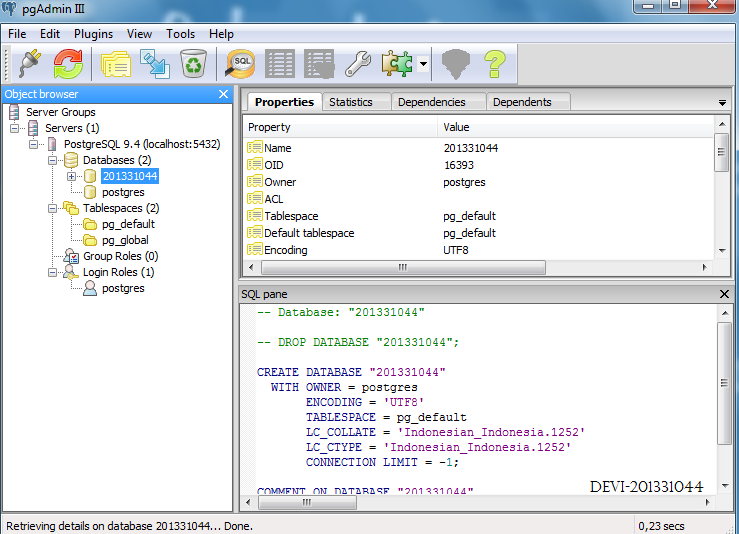Refresh the selected object
This screenshot has width=739, height=534.
click(x=68, y=64)
